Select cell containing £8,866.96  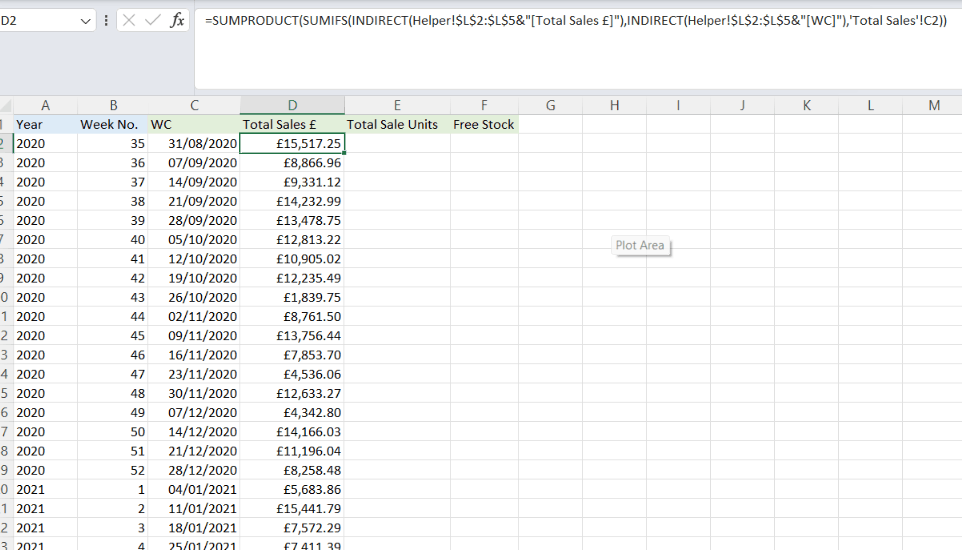[292, 163]
